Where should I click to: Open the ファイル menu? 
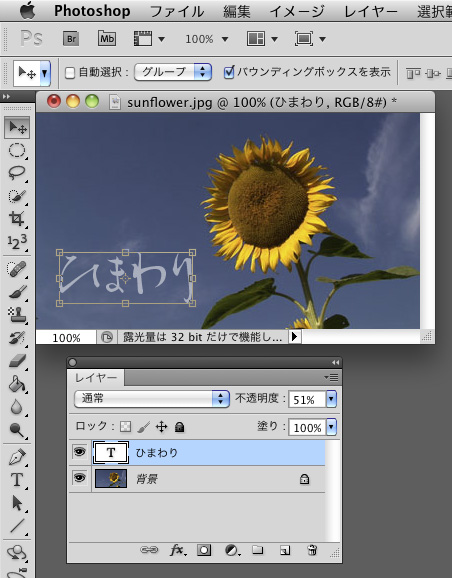(x=177, y=11)
